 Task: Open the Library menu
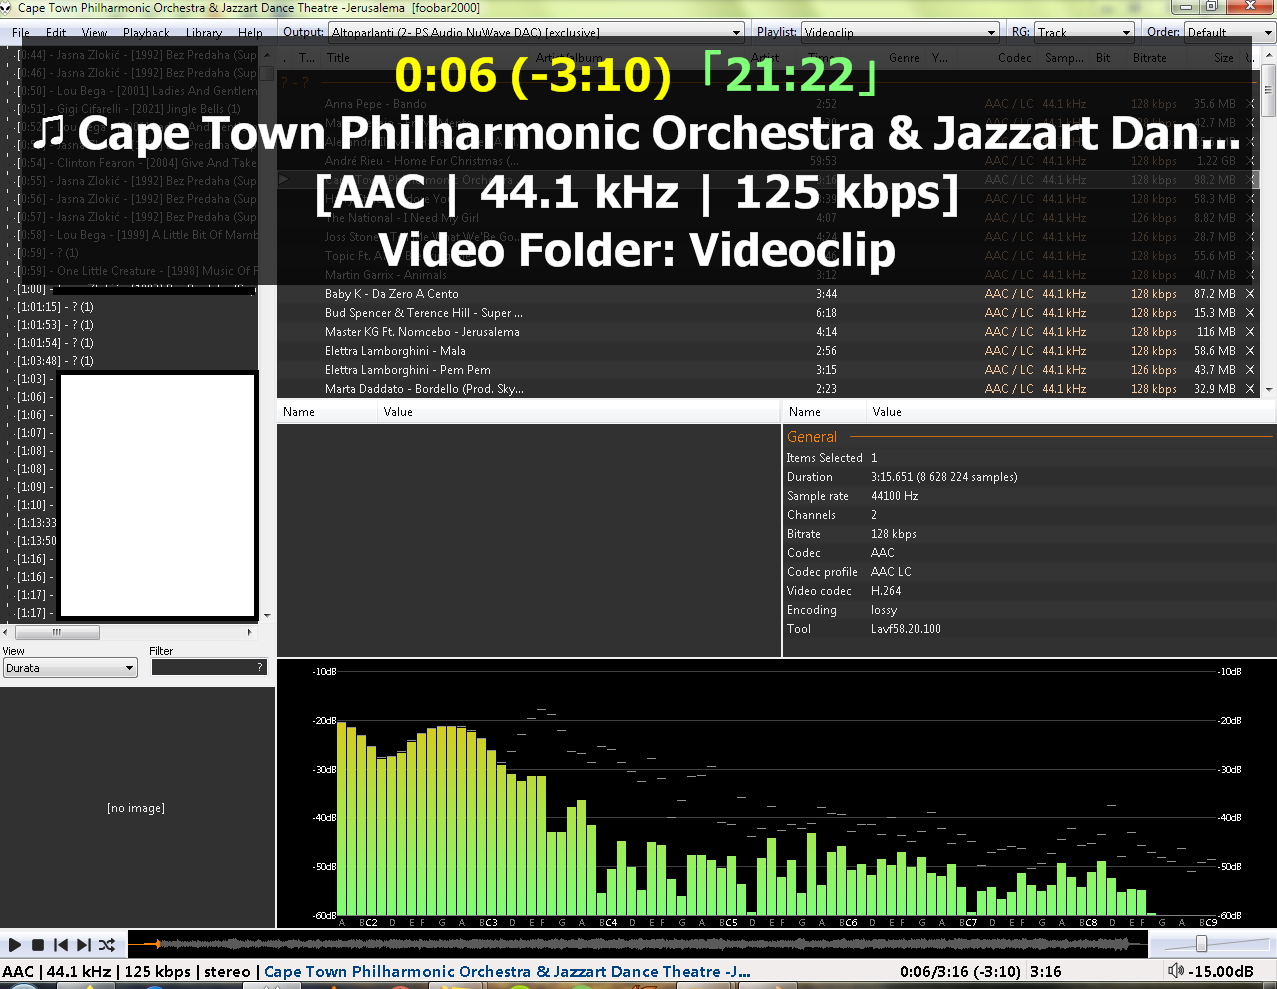pyautogui.click(x=204, y=33)
